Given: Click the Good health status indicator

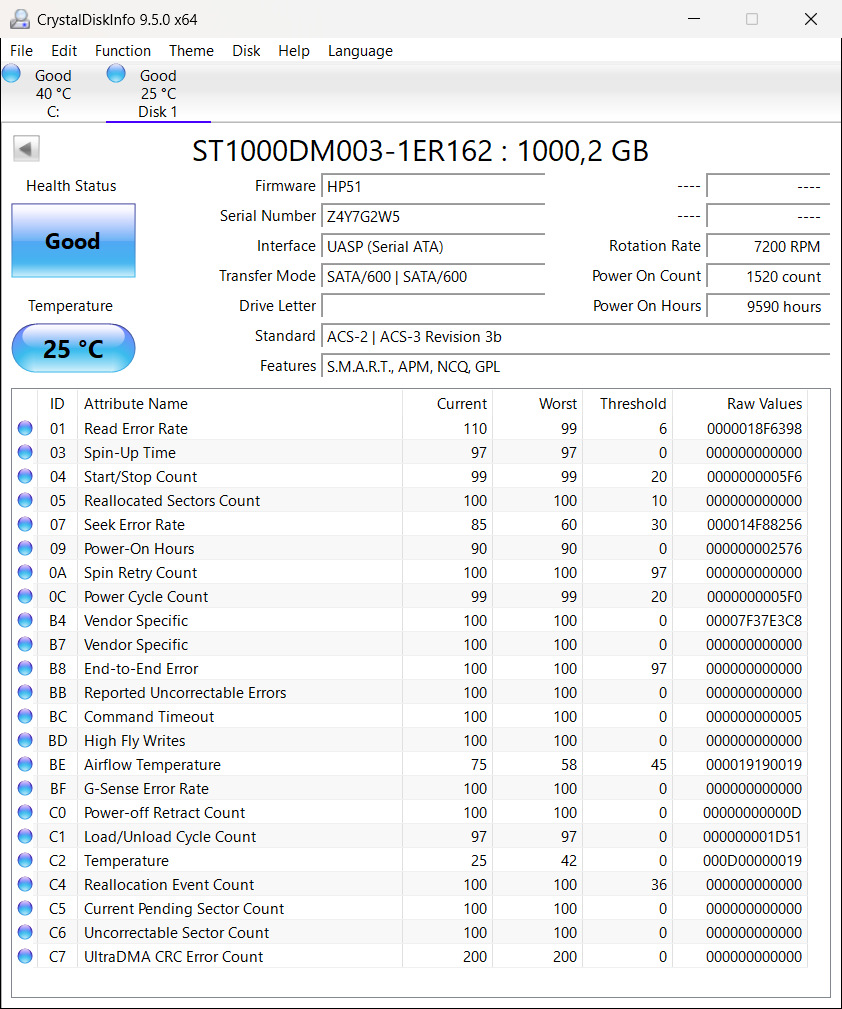Looking at the screenshot, I should click(73, 240).
